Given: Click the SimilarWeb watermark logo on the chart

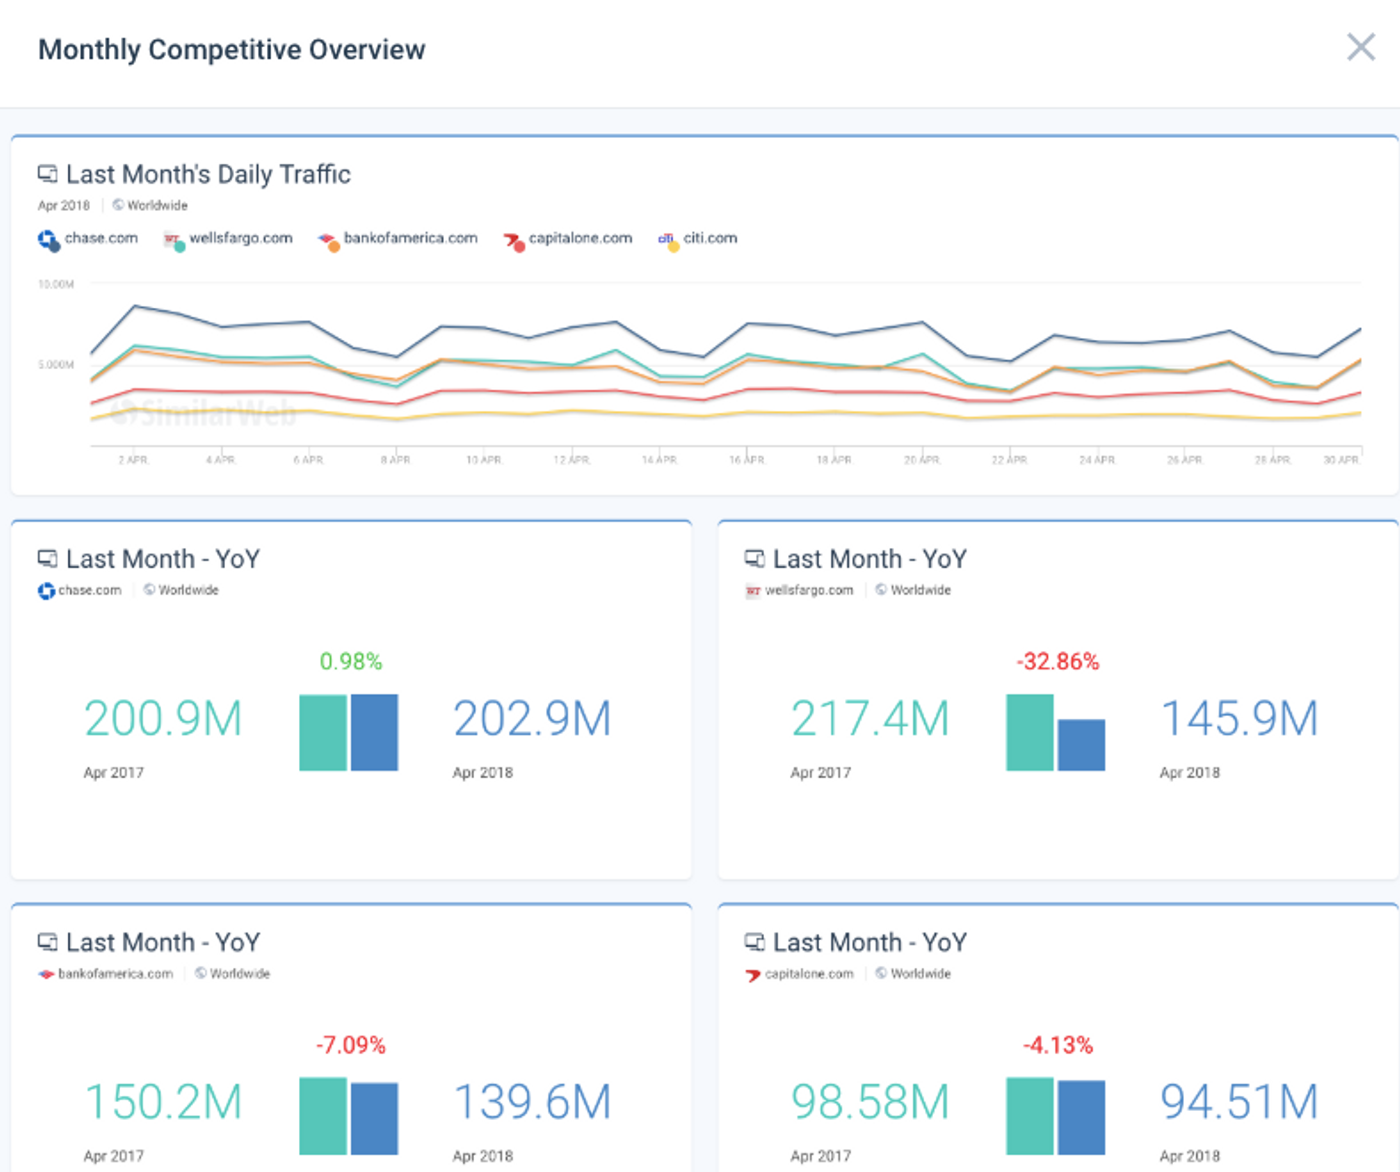Looking at the screenshot, I should click(x=205, y=410).
